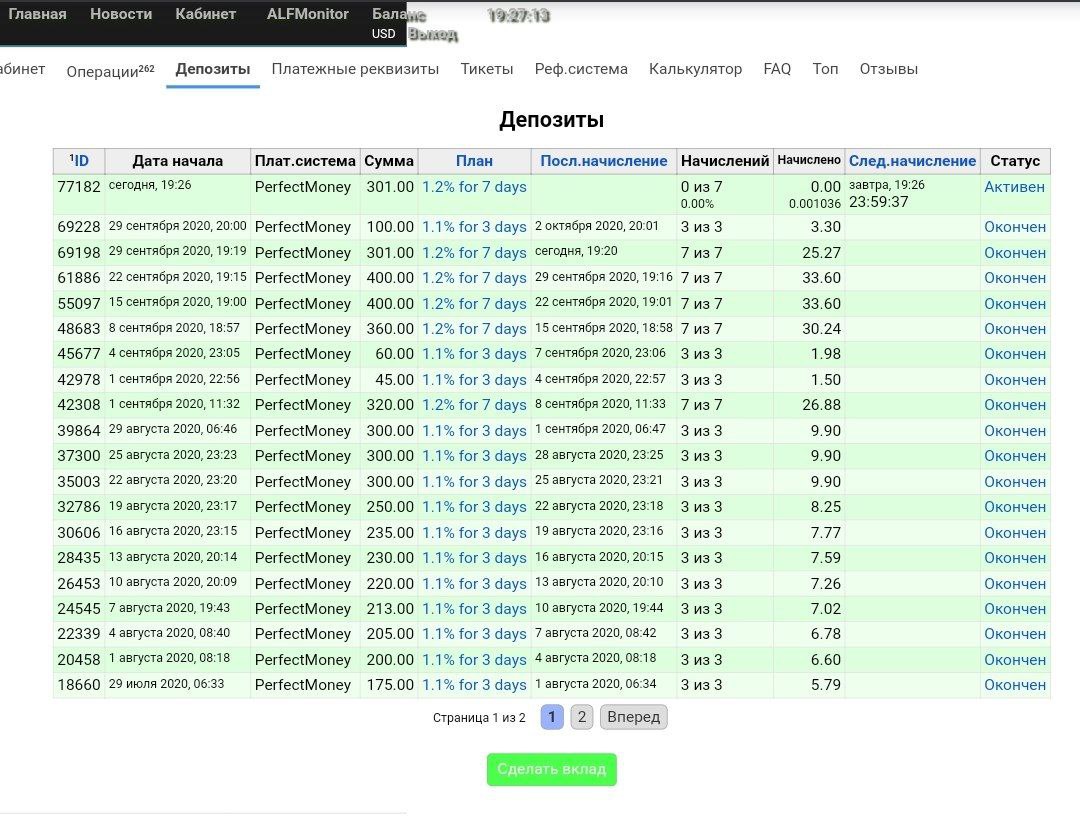The width and height of the screenshot is (1080, 825).
Task: Open the ALFMonitor menu item
Action: [x=307, y=14]
